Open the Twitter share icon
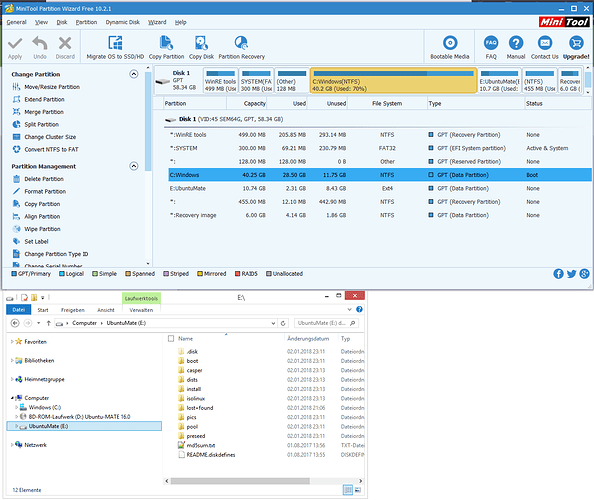Screen dimensions: 594x500 point(571,273)
